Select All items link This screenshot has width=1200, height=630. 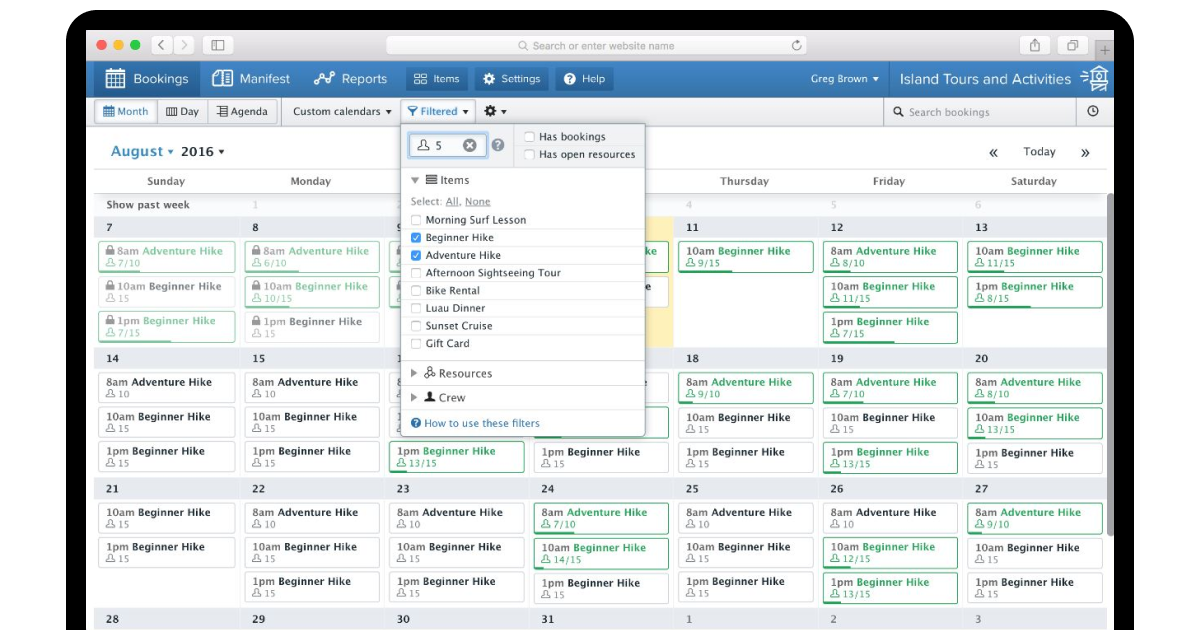pyautogui.click(x=452, y=202)
